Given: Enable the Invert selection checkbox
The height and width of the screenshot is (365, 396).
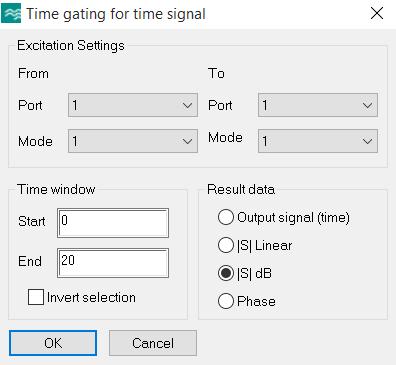Looking at the screenshot, I should pyautogui.click(x=36, y=297).
